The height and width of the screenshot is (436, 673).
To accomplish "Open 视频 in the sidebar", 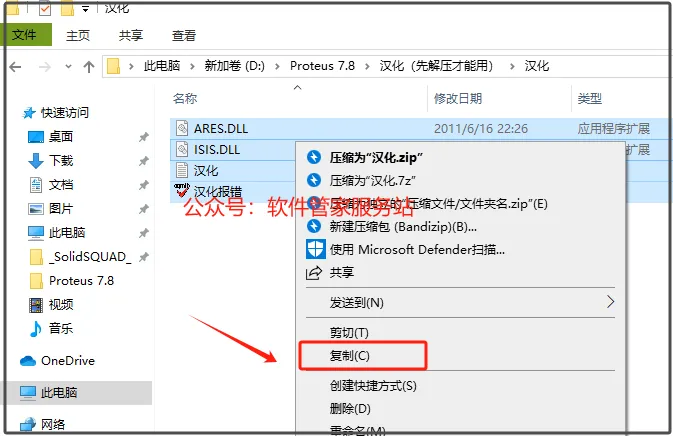I will click(61, 305).
